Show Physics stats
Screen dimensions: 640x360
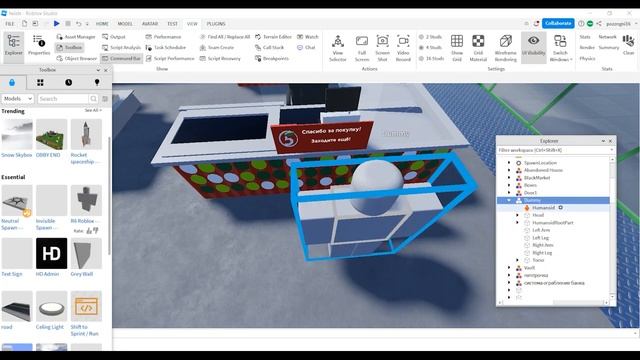pos(587,58)
